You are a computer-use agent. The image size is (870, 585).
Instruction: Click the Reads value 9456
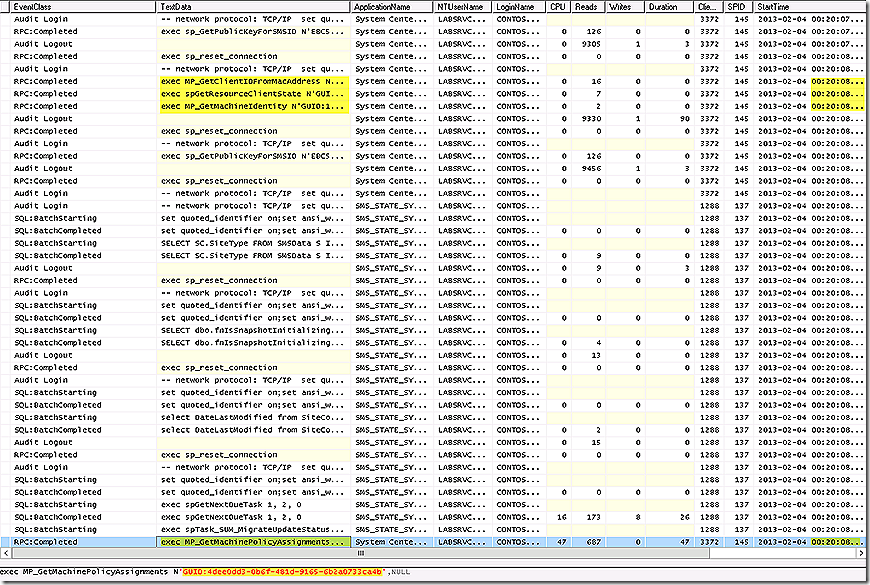590,169
